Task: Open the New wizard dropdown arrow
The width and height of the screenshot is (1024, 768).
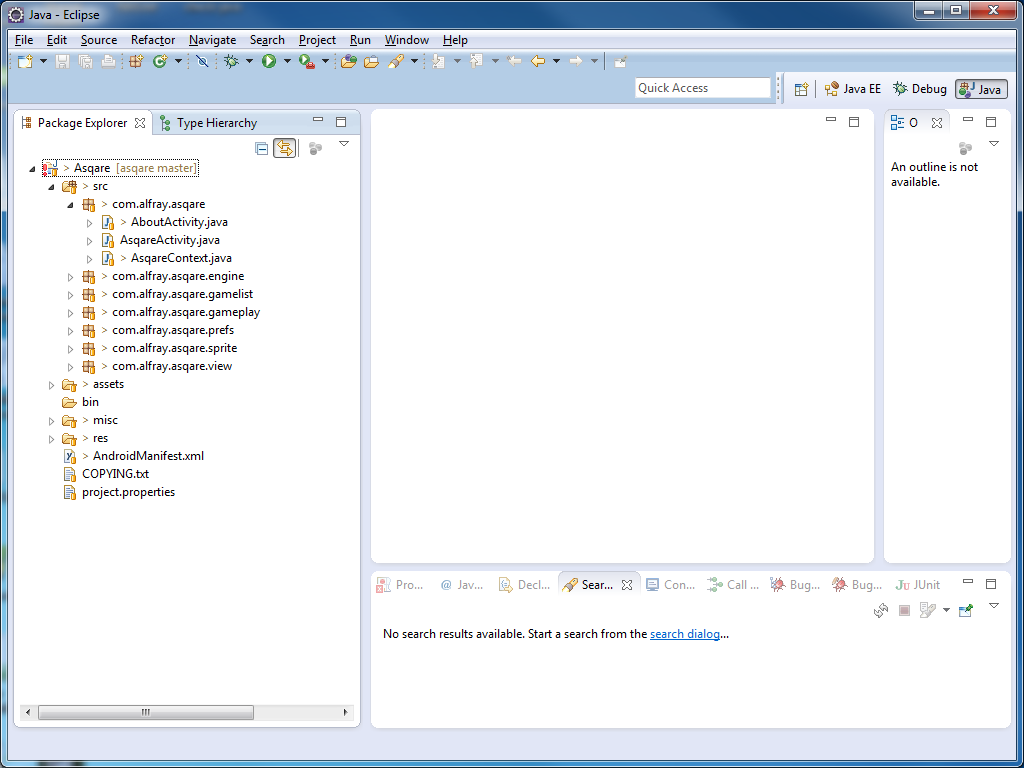Action: coord(44,61)
